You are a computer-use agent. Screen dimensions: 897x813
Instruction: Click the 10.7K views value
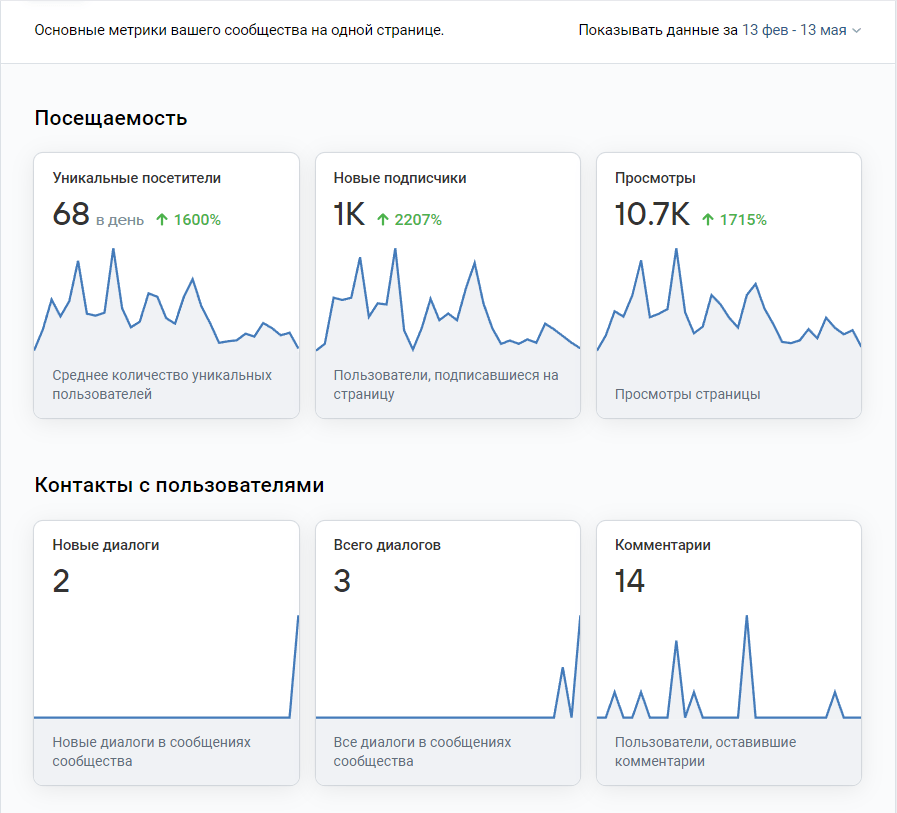(x=652, y=215)
